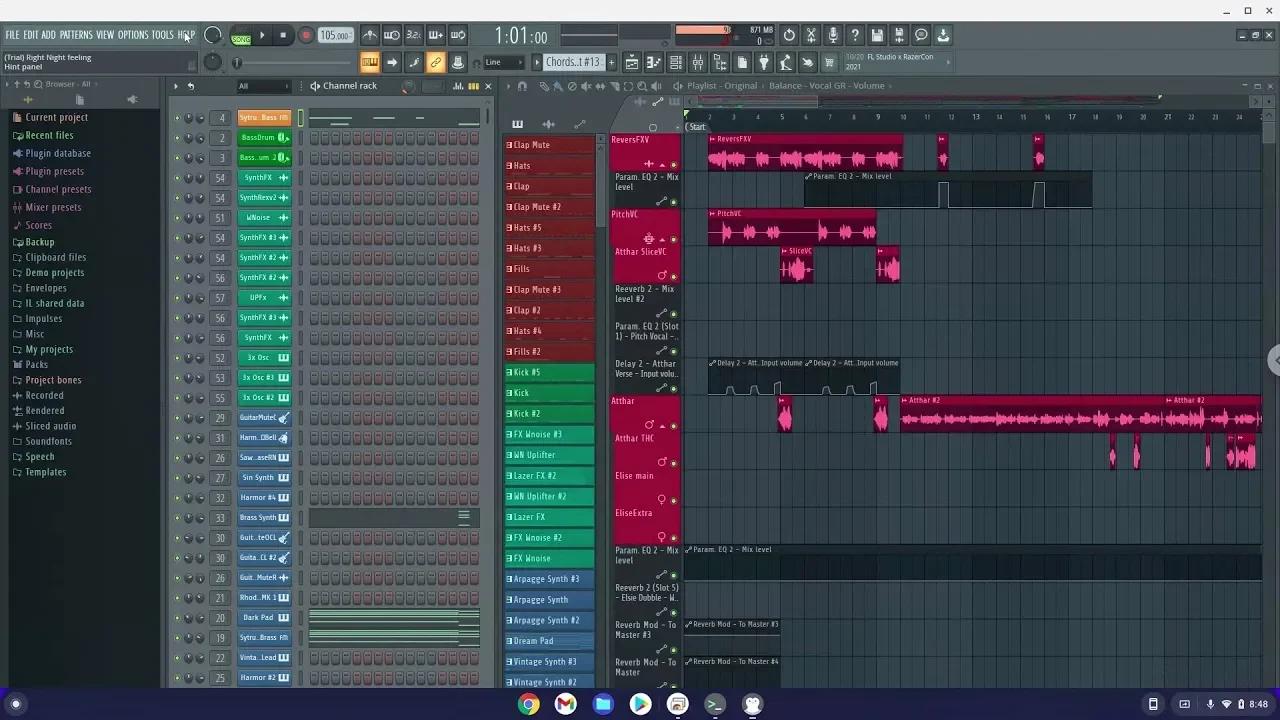
Task: Select the Clap Mute pattern in picker
Action: pos(549,145)
